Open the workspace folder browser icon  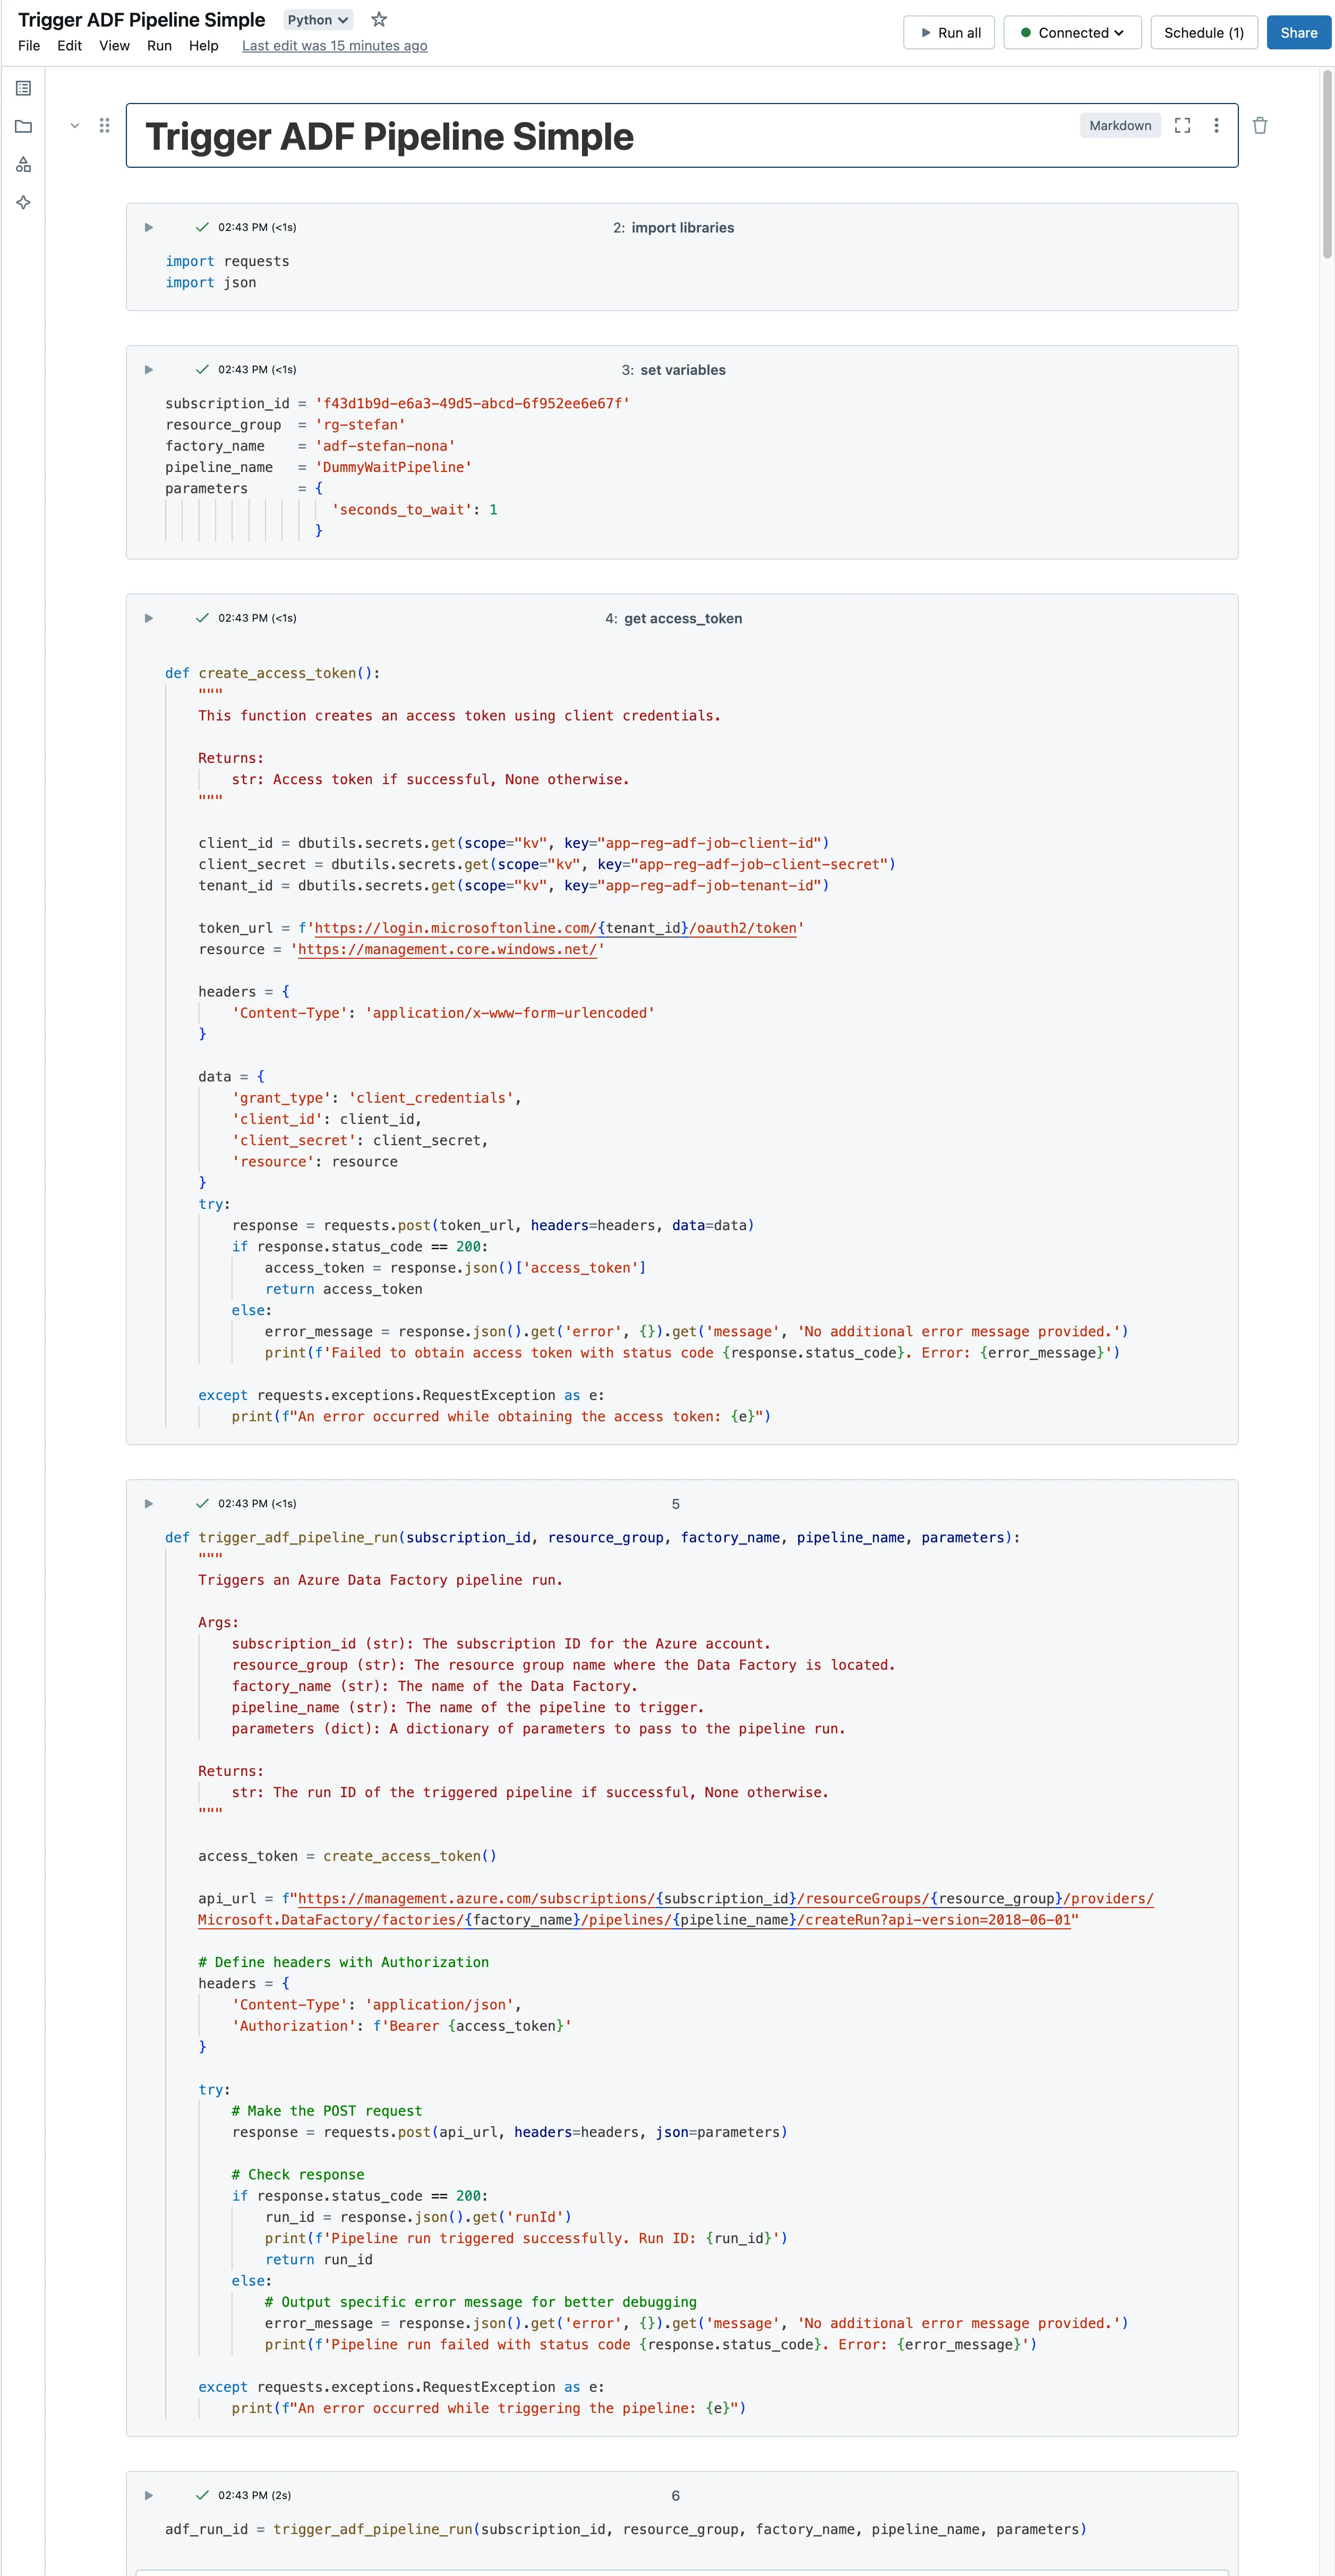pos(24,126)
